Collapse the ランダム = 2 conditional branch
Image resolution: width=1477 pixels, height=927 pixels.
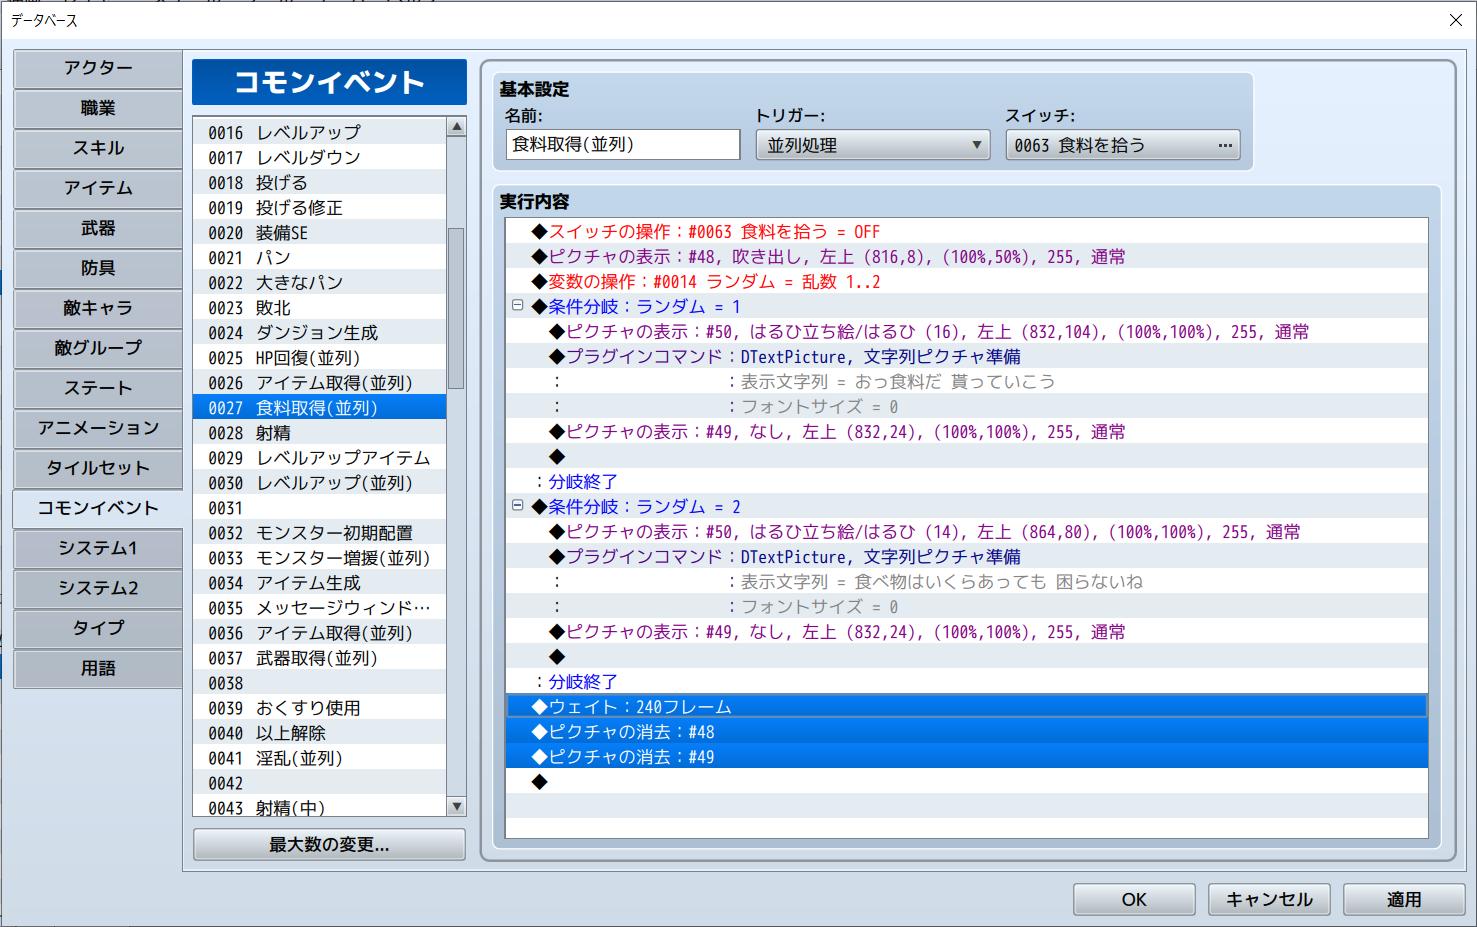coord(517,506)
